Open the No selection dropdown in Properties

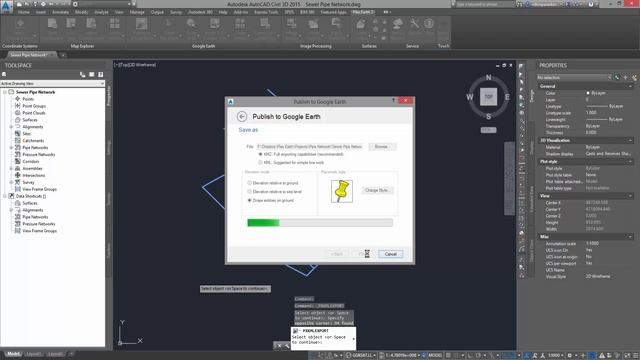[574, 78]
